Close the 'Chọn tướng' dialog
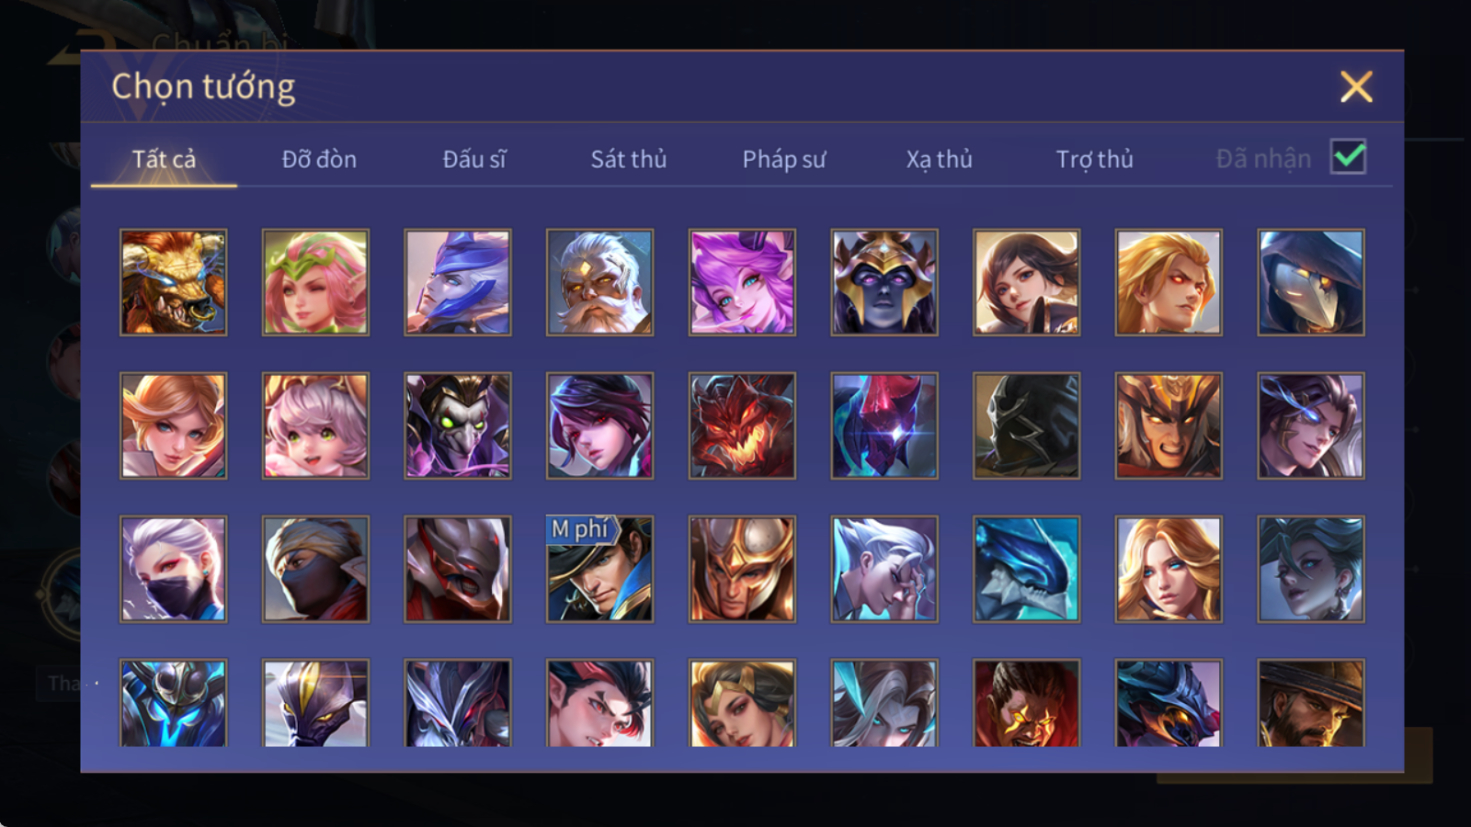The width and height of the screenshot is (1471, 827). 1356,87
